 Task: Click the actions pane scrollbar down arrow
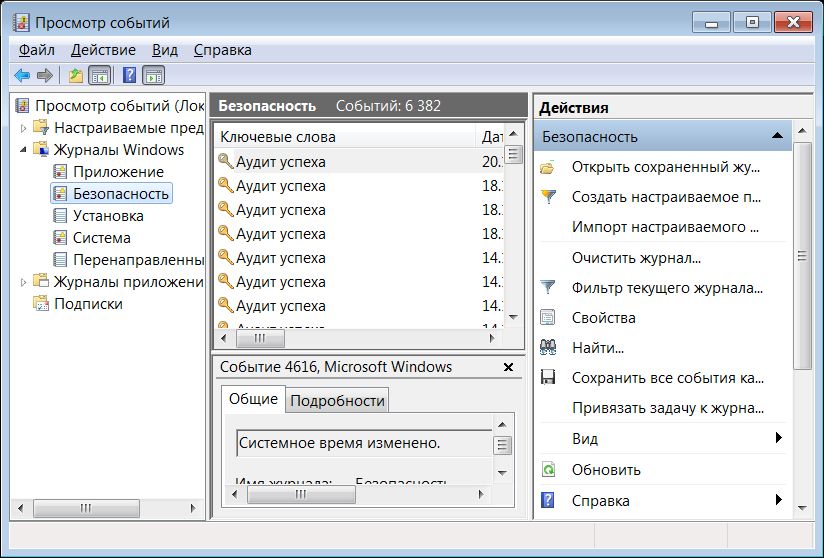[802, 508]
